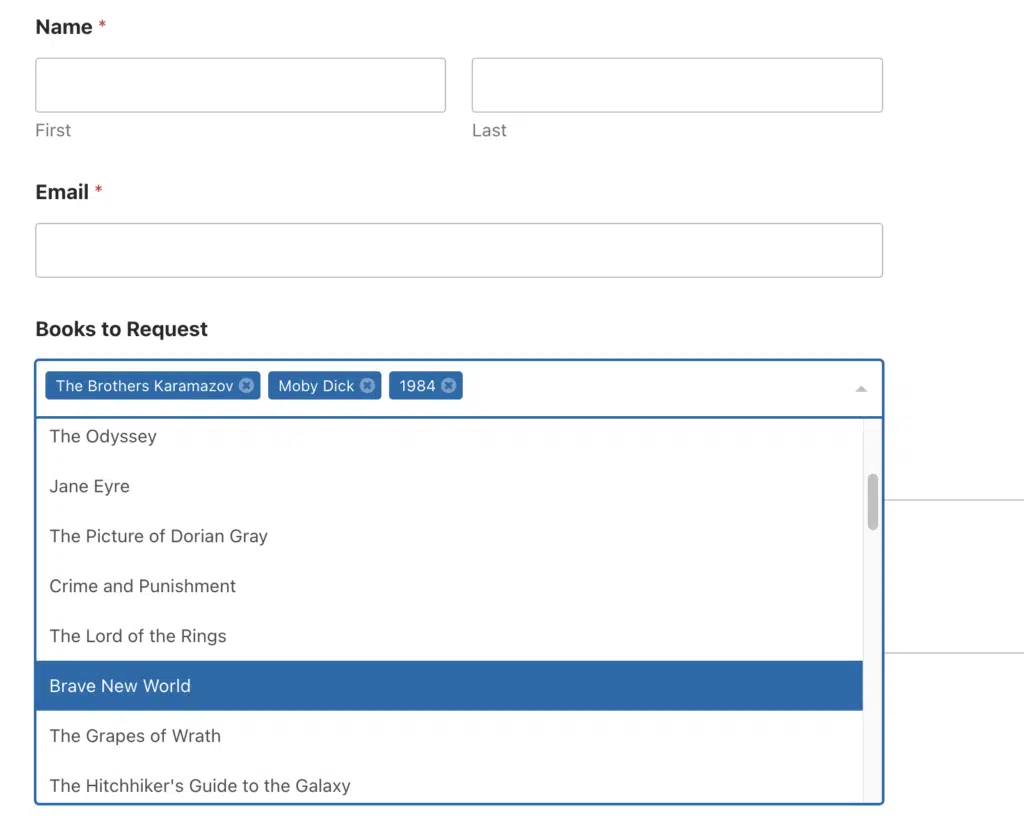Image resolution: width=1024 pixels, height=831 pixels.
Task: Select The Odyssey option
Action: tap(449, 436)
